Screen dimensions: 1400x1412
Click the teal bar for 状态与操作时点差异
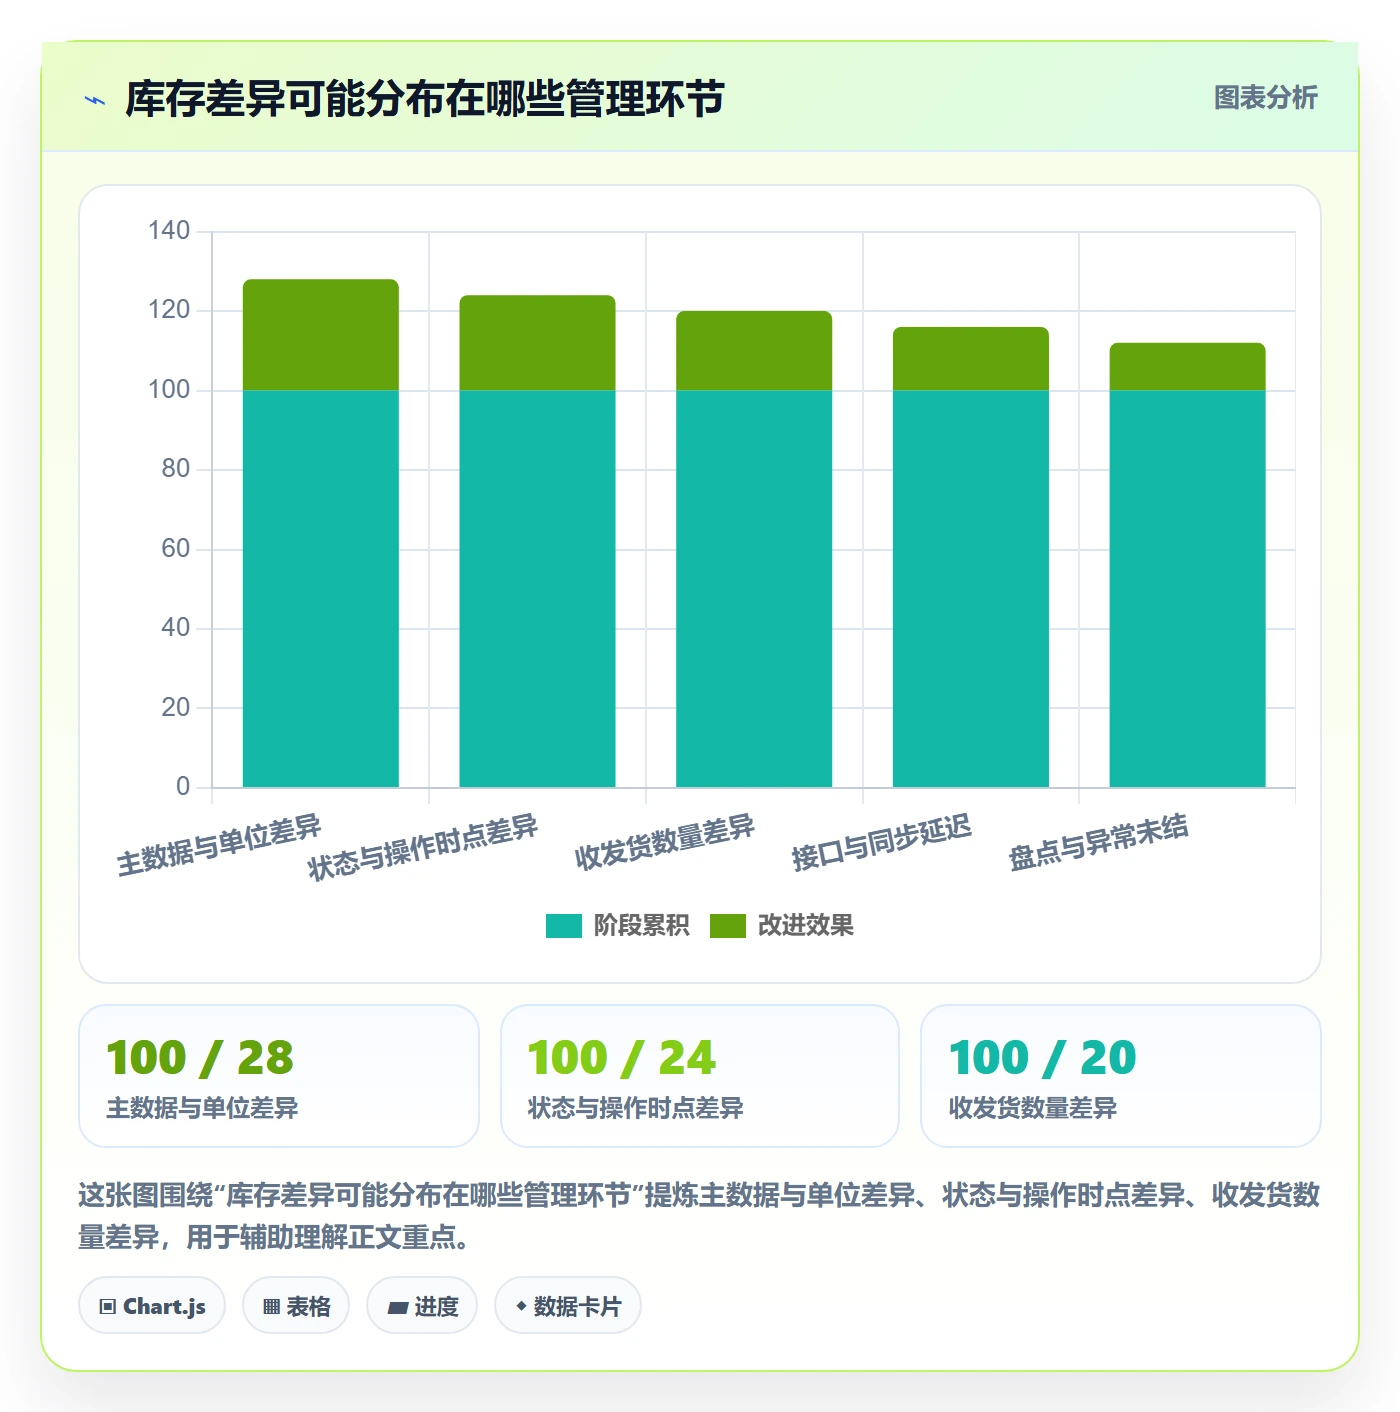coord(537,588)
